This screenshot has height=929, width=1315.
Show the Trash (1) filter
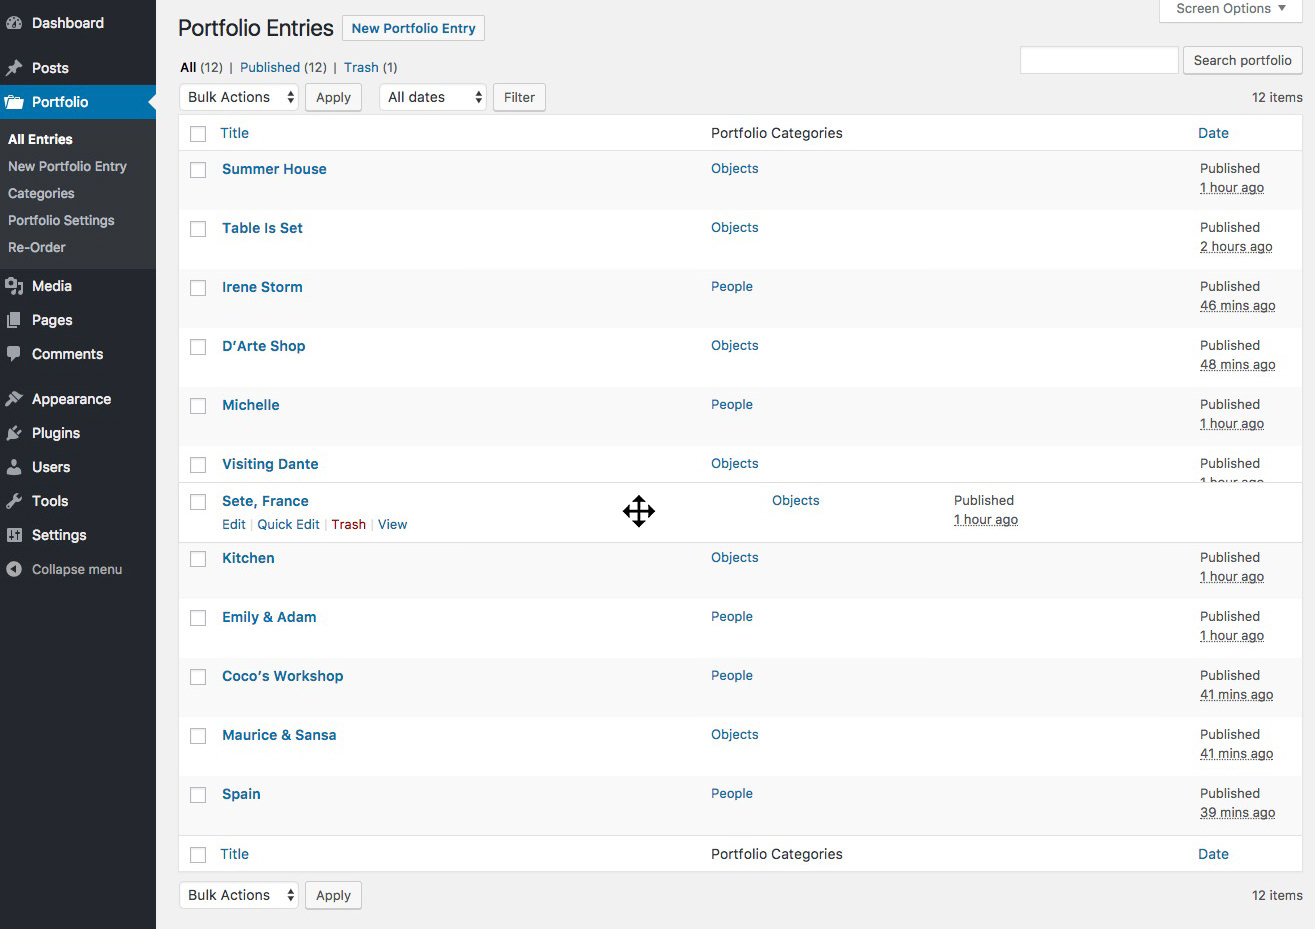coord(370,67)
